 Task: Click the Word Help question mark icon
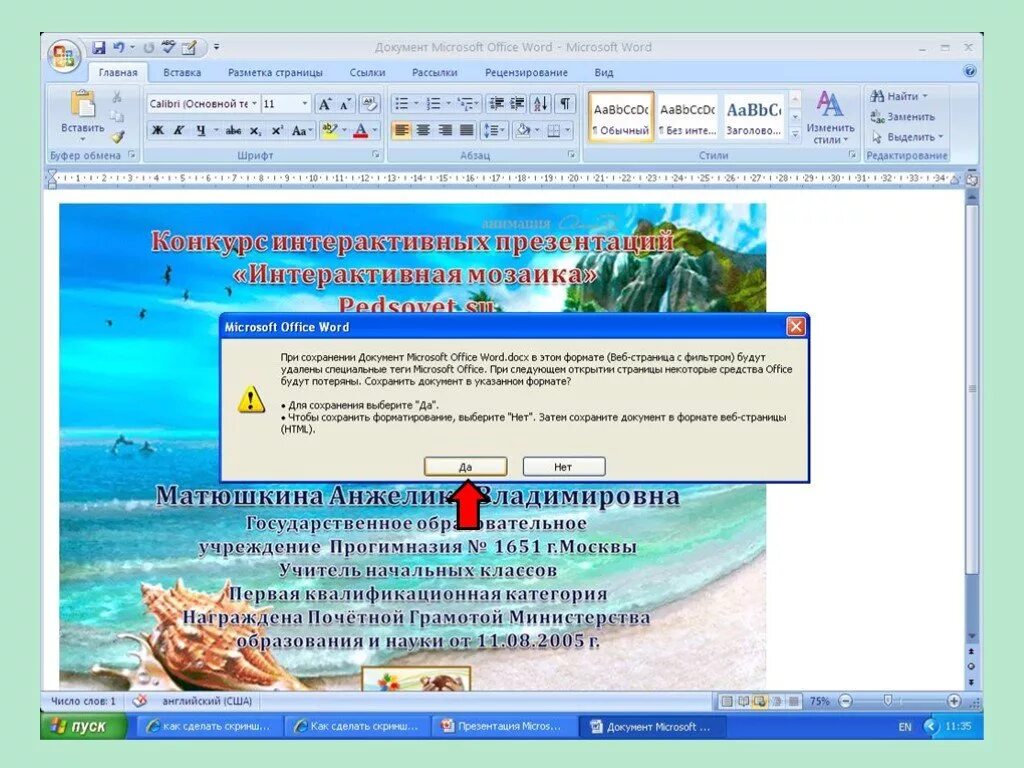click(x=970, y=71)
